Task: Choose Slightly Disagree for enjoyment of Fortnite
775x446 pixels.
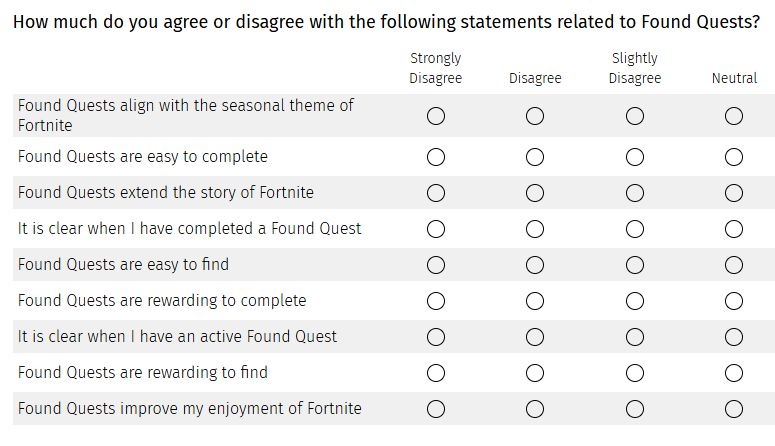Action: pyautogui.click(x=635, y=409)
